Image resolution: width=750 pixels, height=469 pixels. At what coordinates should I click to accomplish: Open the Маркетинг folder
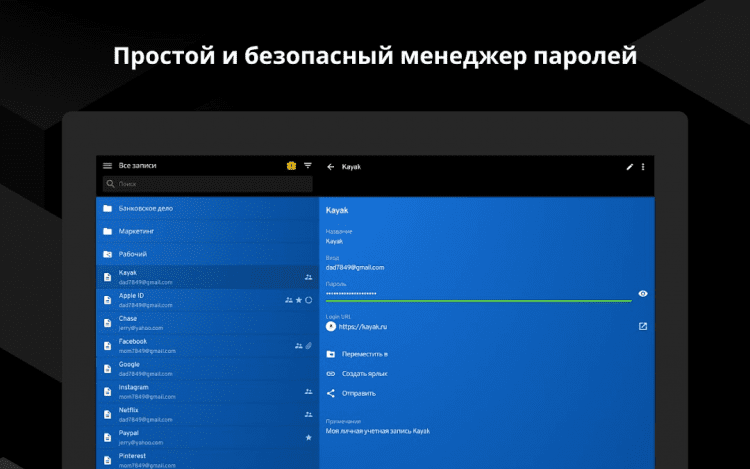click(208, 231)
